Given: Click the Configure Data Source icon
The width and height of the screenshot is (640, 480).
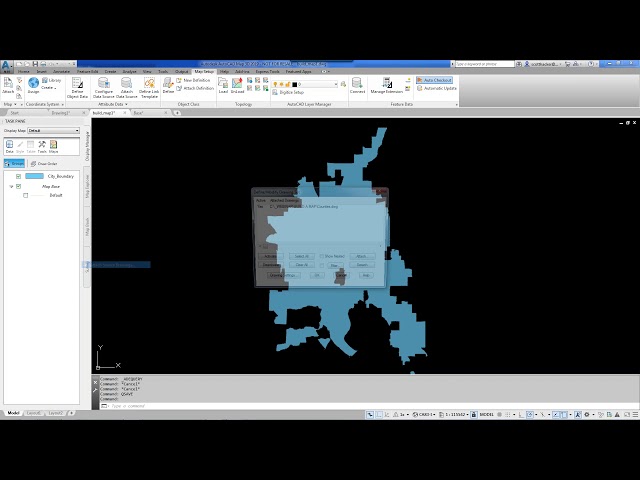Looking at the screenshot, I should click(x=104, y=88).
